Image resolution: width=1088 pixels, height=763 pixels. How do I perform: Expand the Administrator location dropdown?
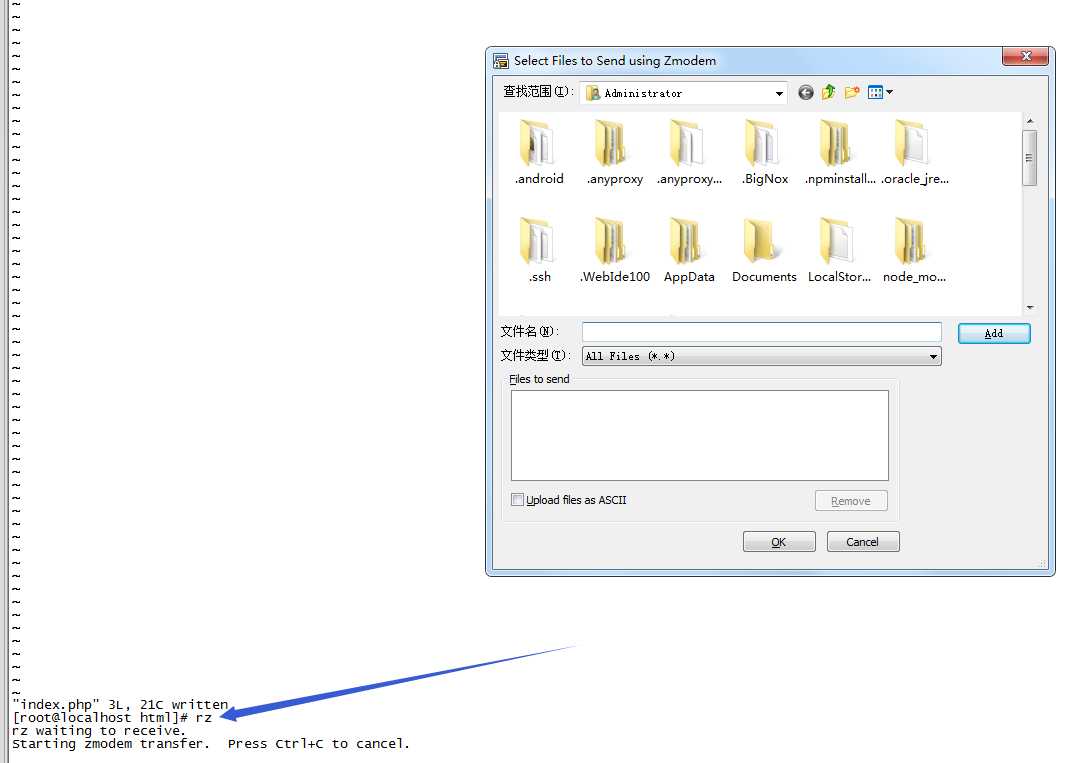pyautogui.click(x=779, y=93)
